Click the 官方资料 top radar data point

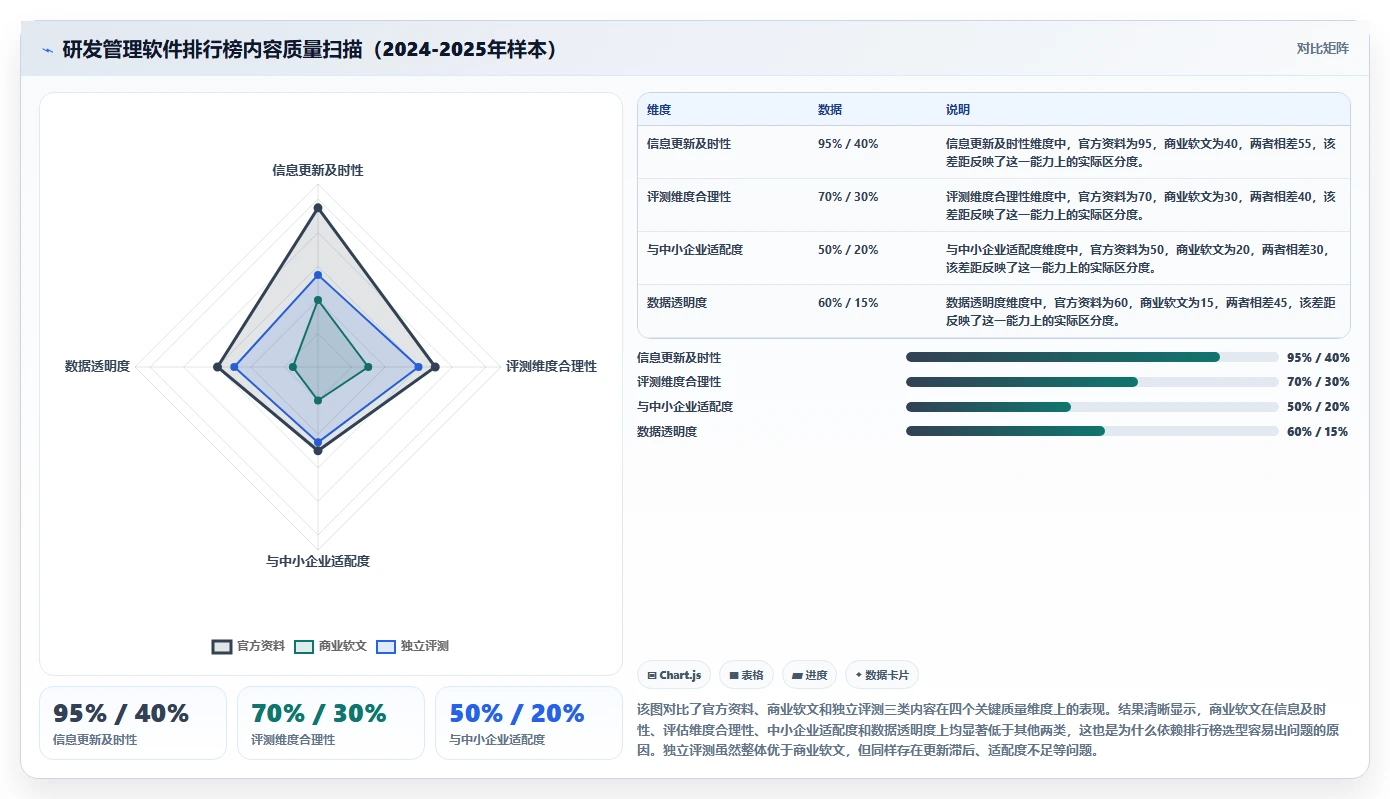click(x=318, y=208)
